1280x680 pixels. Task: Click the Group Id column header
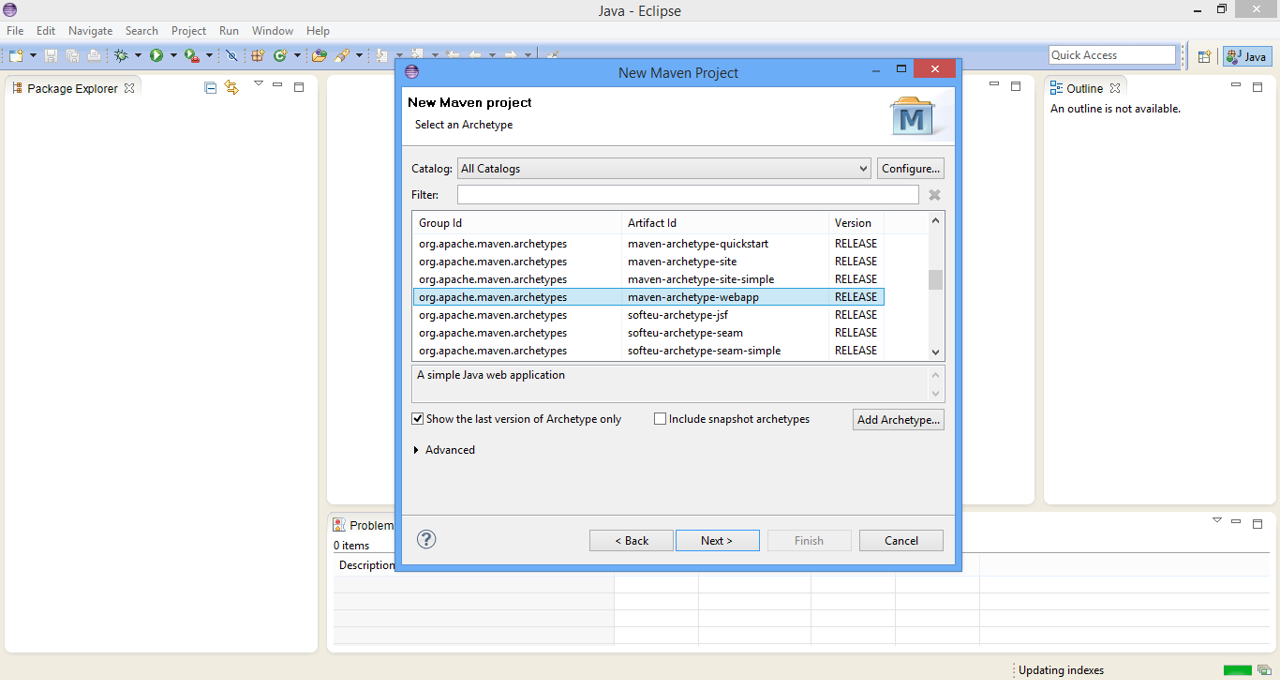(517, 223)
